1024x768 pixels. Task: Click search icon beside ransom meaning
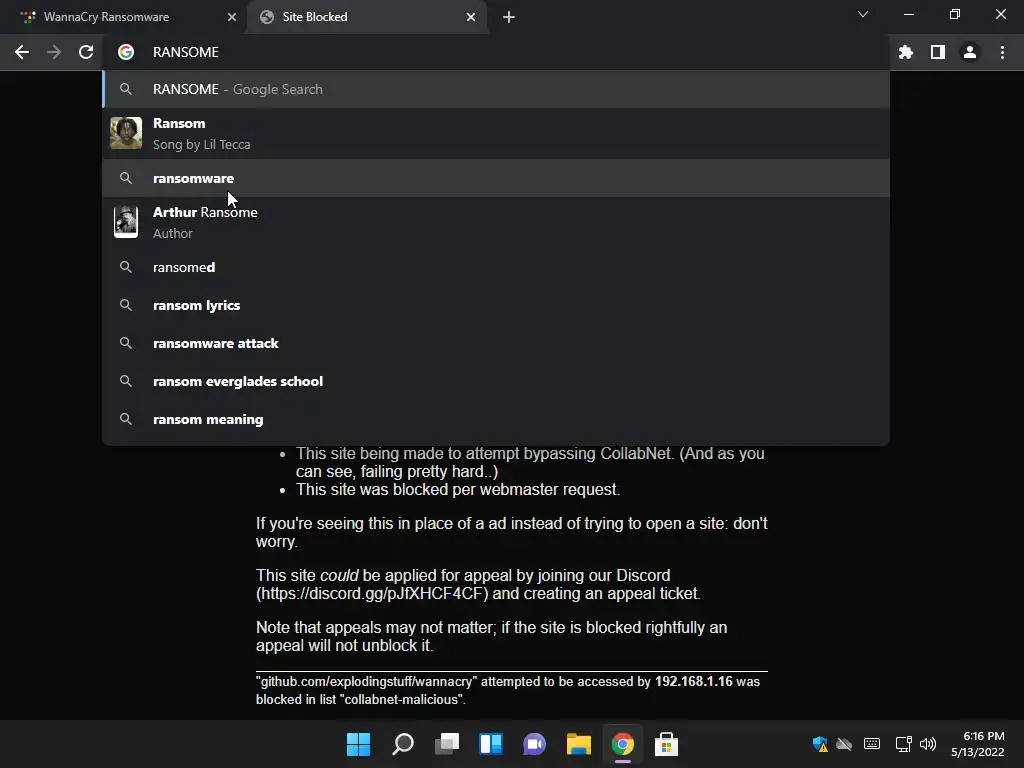(x=126, y=419)
